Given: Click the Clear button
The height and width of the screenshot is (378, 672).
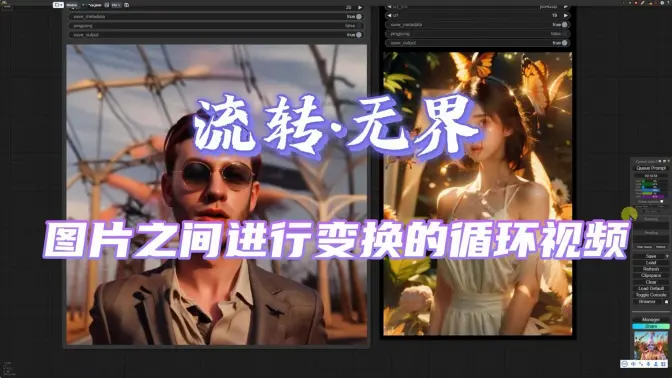Looking at the screenshot, I should 651,282.
